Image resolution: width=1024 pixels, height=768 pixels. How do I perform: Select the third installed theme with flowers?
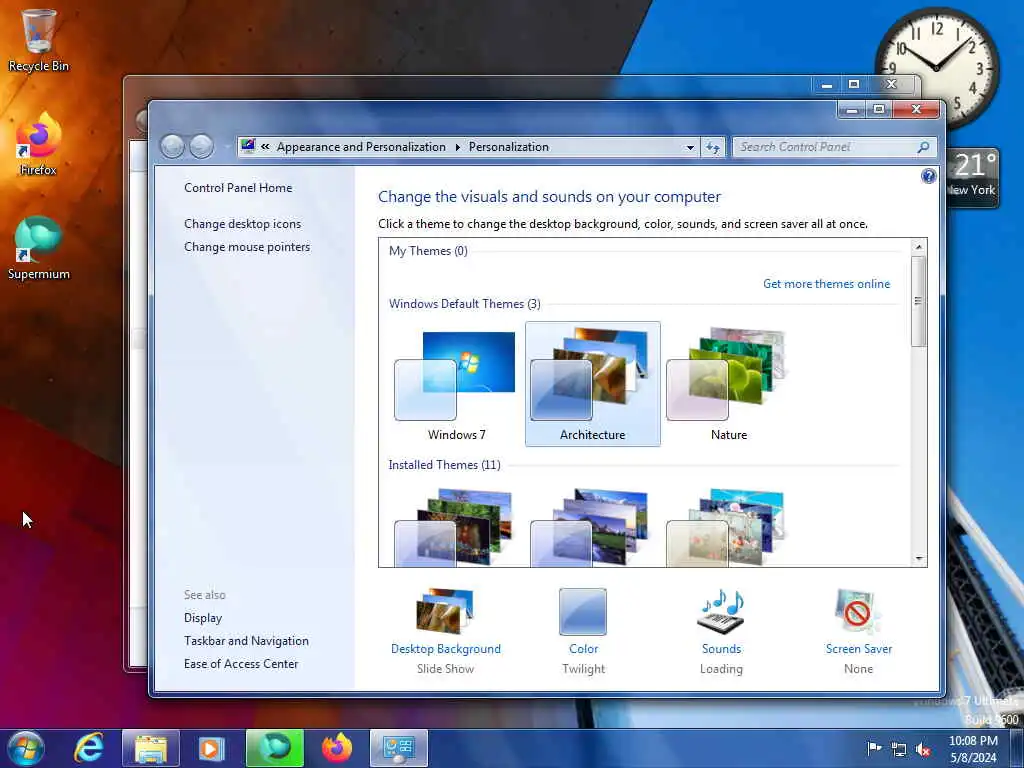tap(728, 526)
